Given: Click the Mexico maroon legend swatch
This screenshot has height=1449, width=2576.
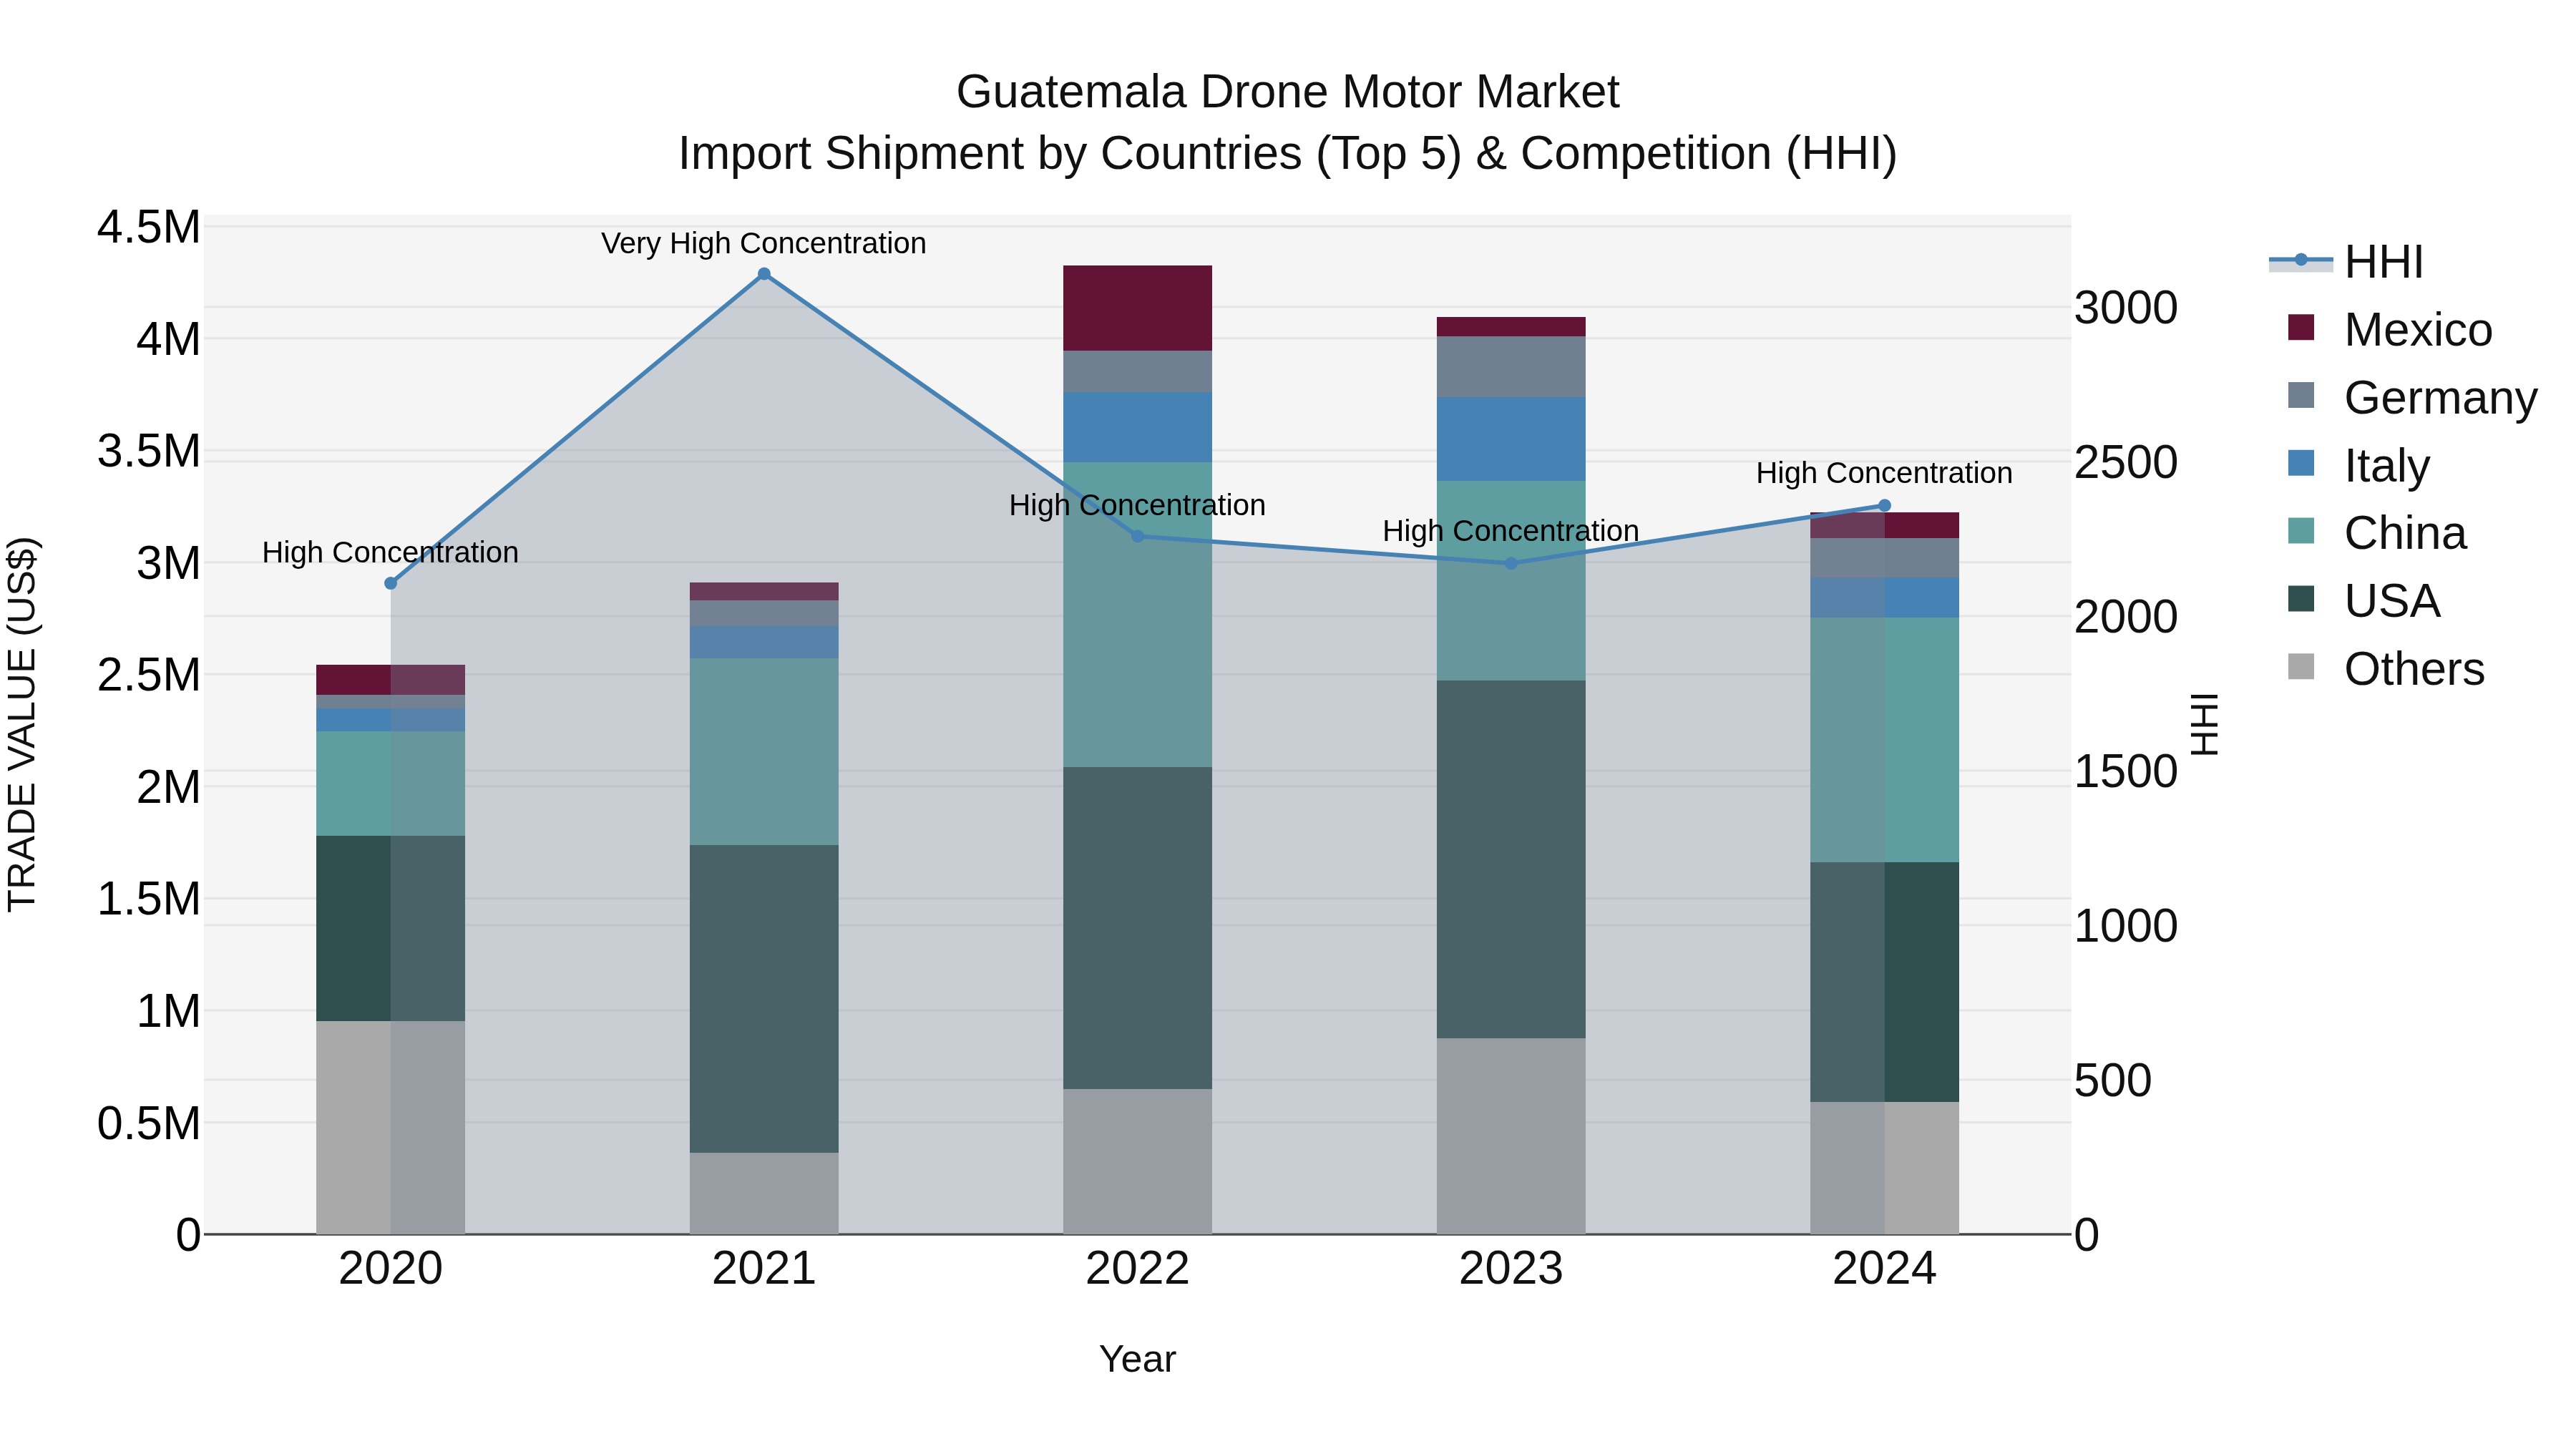Looking at the screenshot, I should pyautogui.click(x=2301, y=328).
